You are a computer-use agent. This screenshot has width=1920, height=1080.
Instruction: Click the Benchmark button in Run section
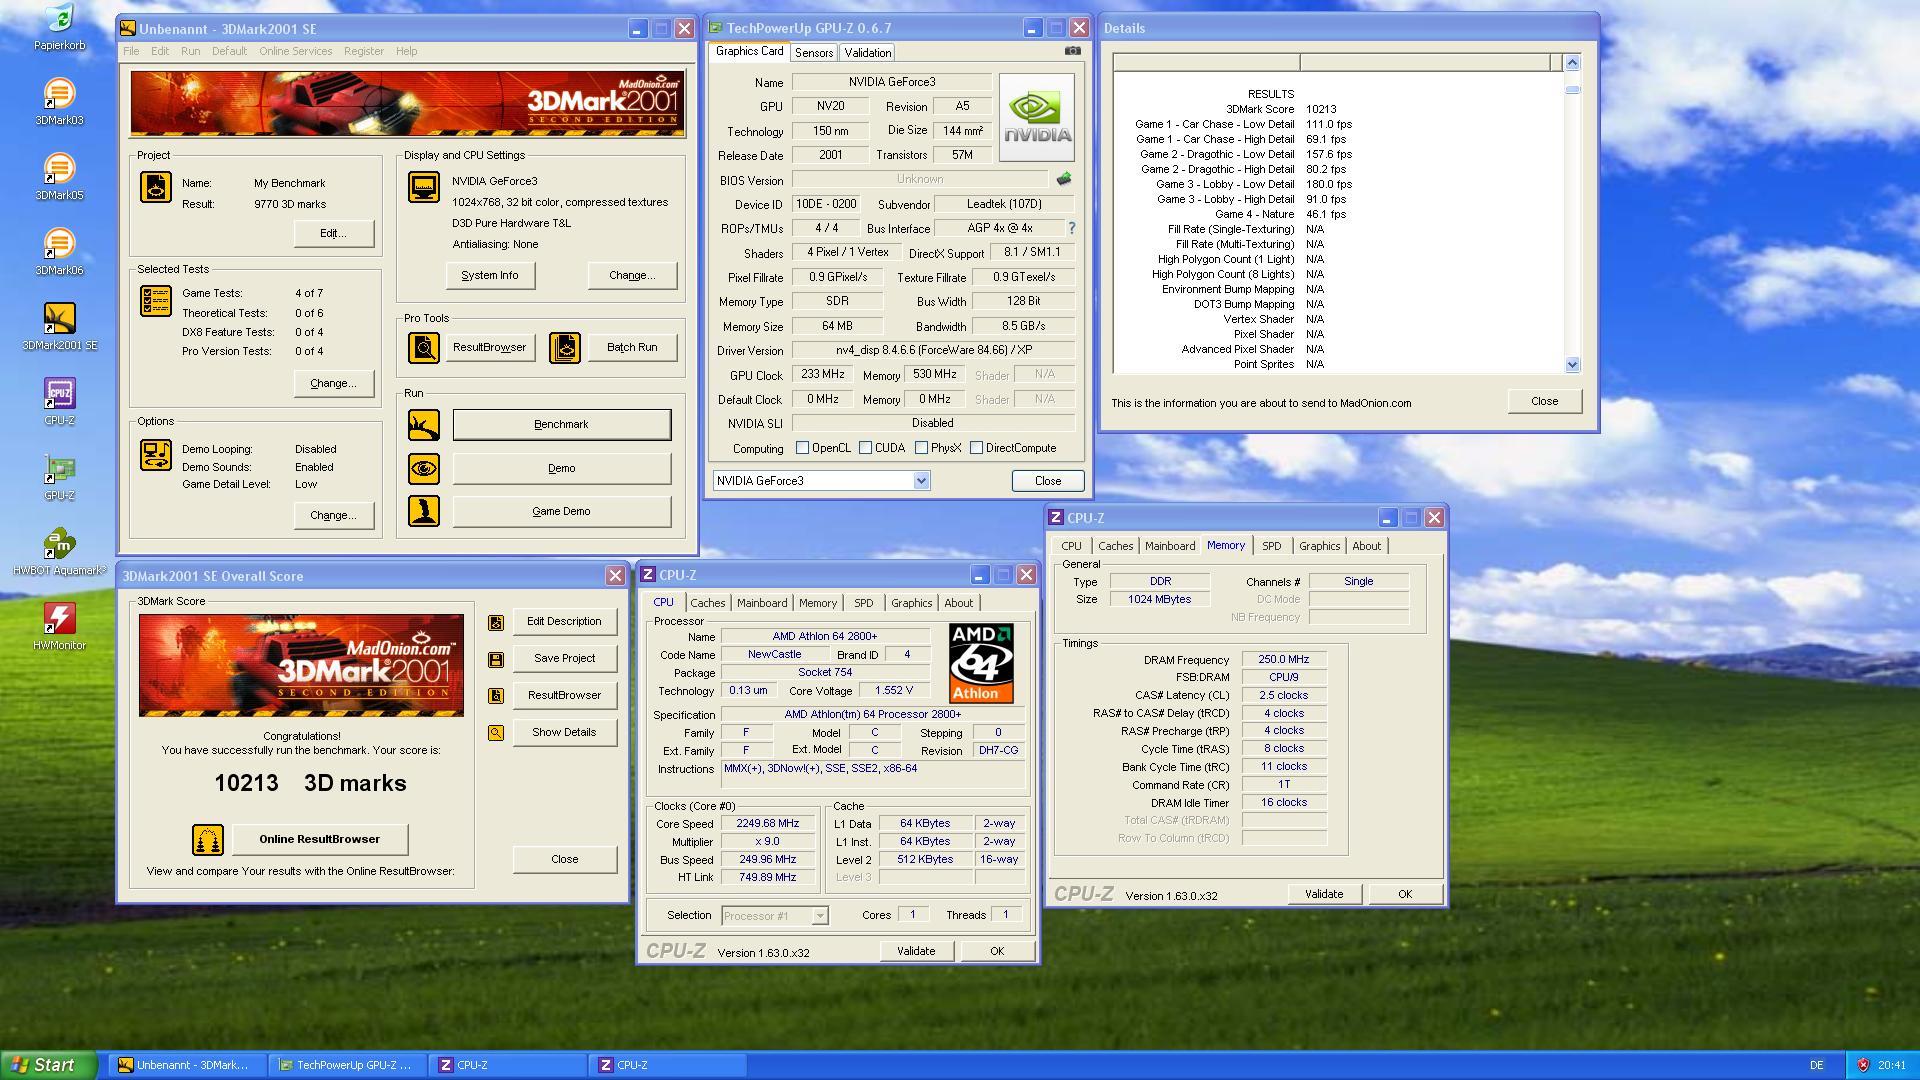pyautogui.click(x=561, y=425)
